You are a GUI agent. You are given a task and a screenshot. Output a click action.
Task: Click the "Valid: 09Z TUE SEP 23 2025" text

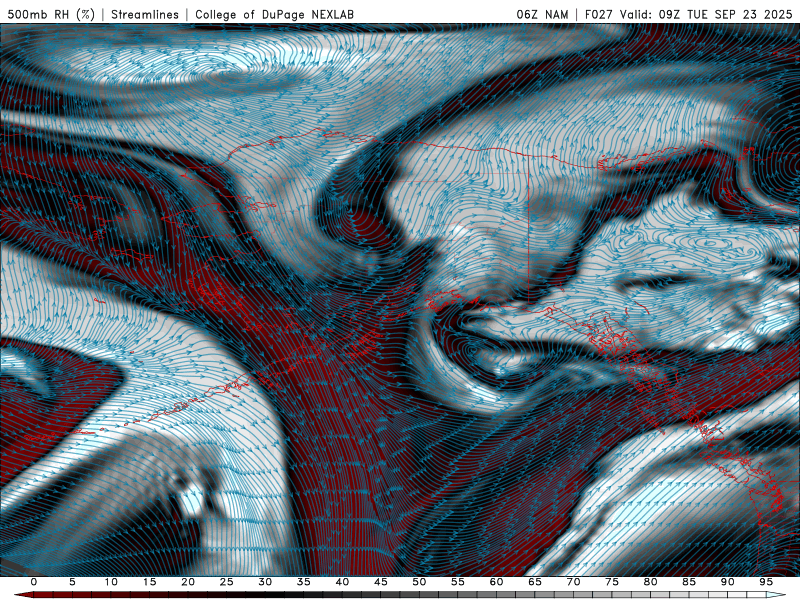(x=706, y=14)
